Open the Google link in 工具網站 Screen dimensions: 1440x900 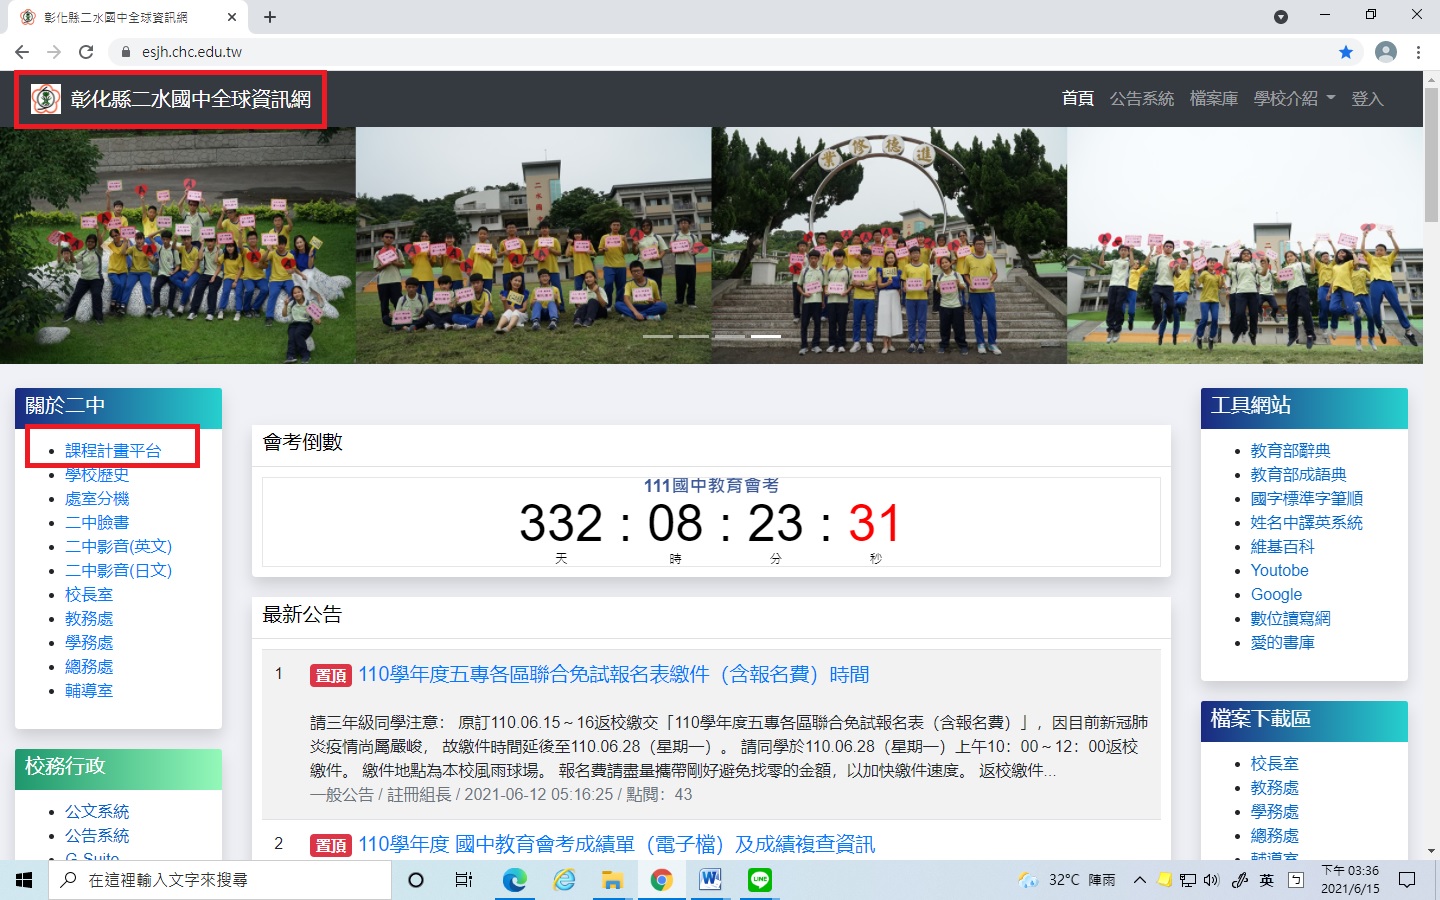[x=1276, y=595]
